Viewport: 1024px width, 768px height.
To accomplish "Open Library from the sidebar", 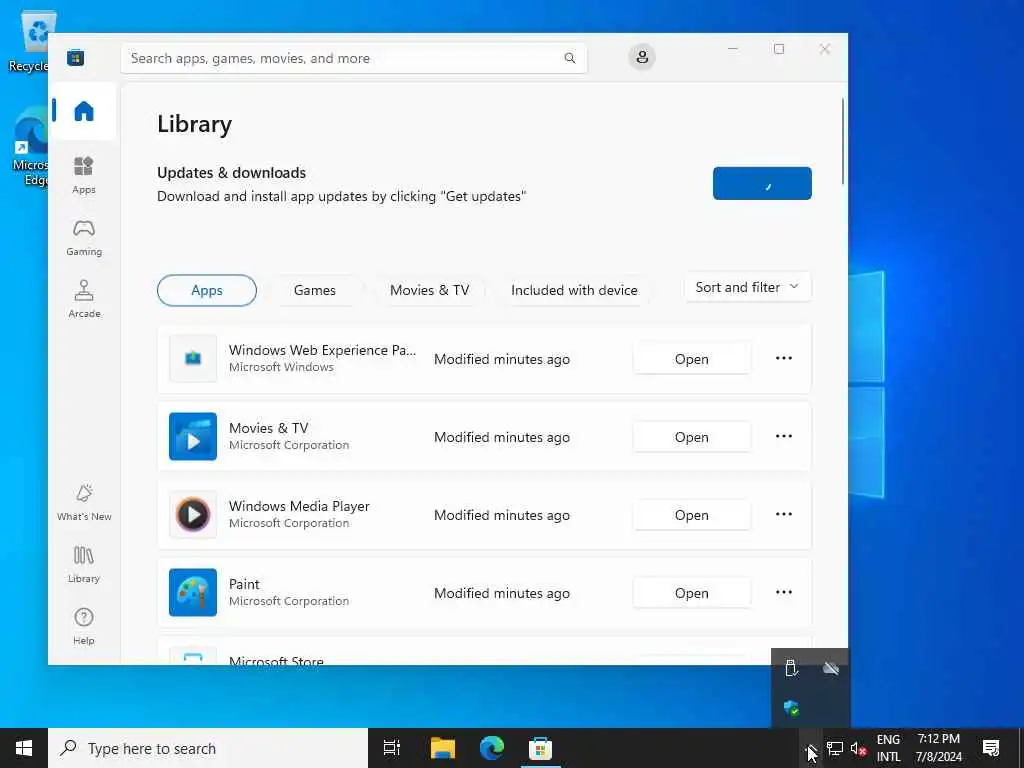I will [x=84, y=564].
